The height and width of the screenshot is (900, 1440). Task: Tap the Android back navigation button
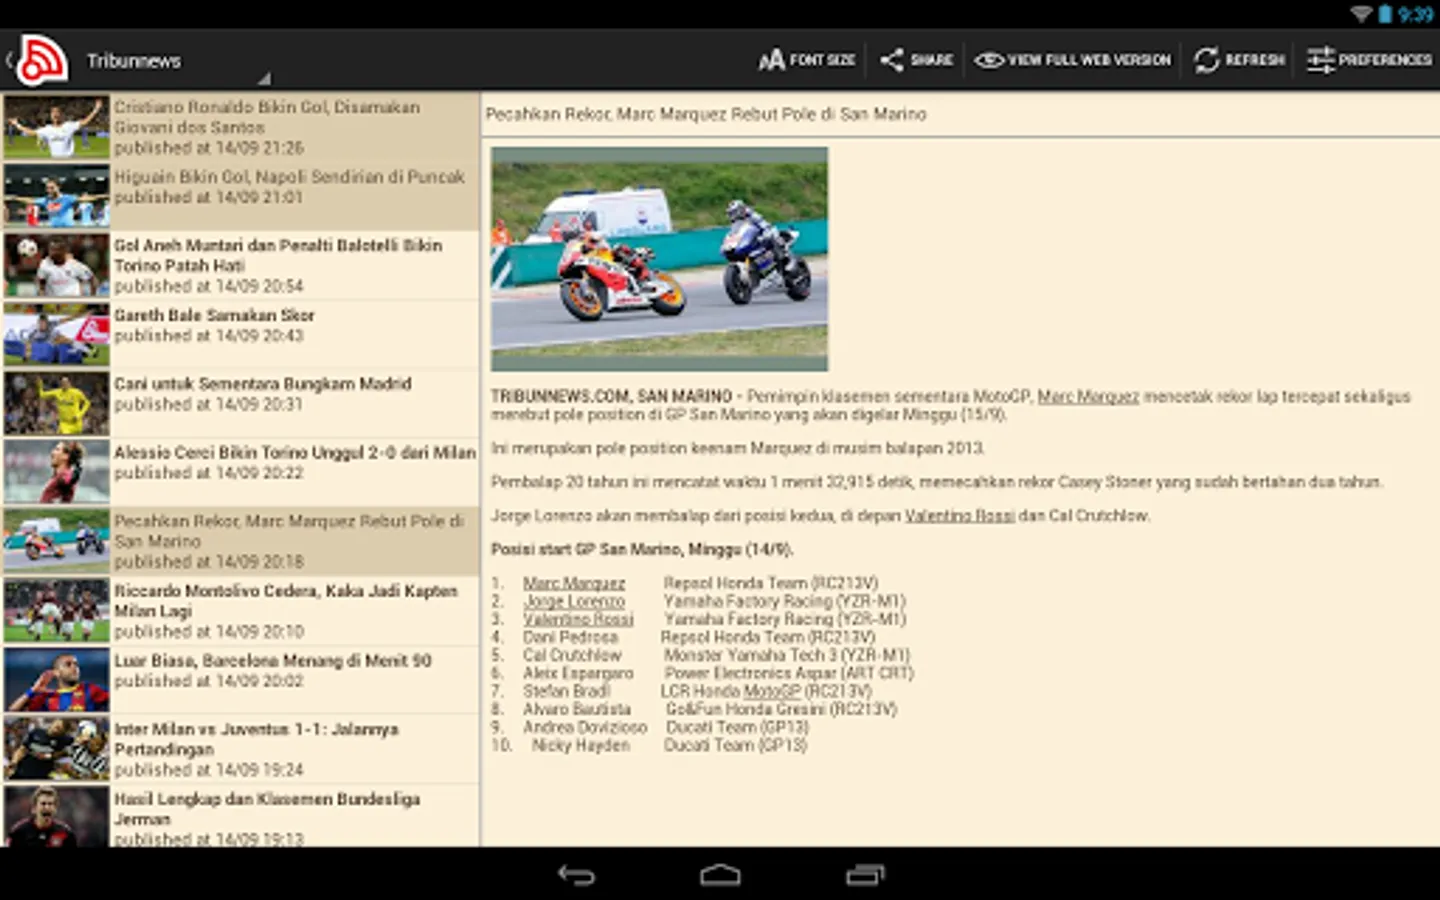pyautogui.click(x=576, y=875)
